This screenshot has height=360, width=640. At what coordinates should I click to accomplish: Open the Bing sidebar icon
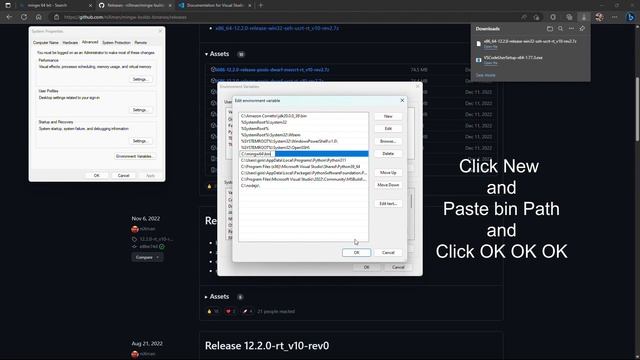(x=631, y=17)
